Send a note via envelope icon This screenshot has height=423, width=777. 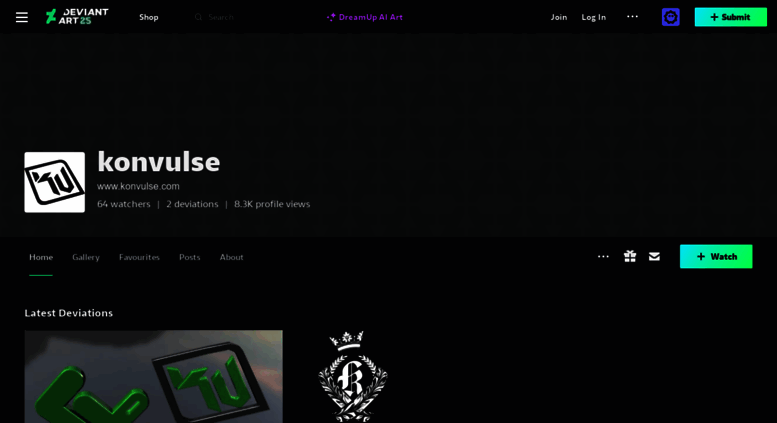(654, 256)
